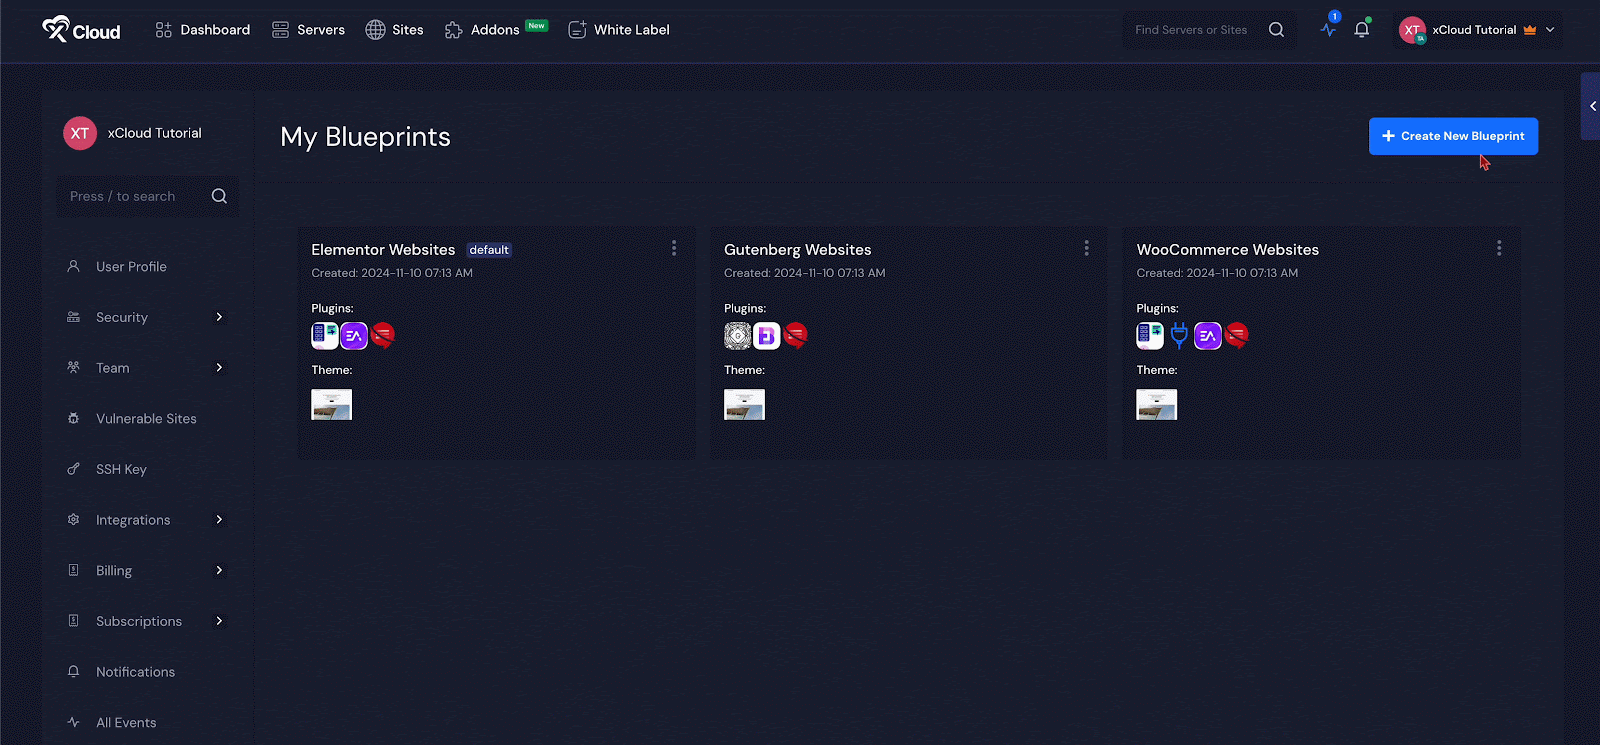Click the Team people icon
Image resolution: width=1600 pixels, height=745 pixels.
pyautogui.click(x=73, y=368)
